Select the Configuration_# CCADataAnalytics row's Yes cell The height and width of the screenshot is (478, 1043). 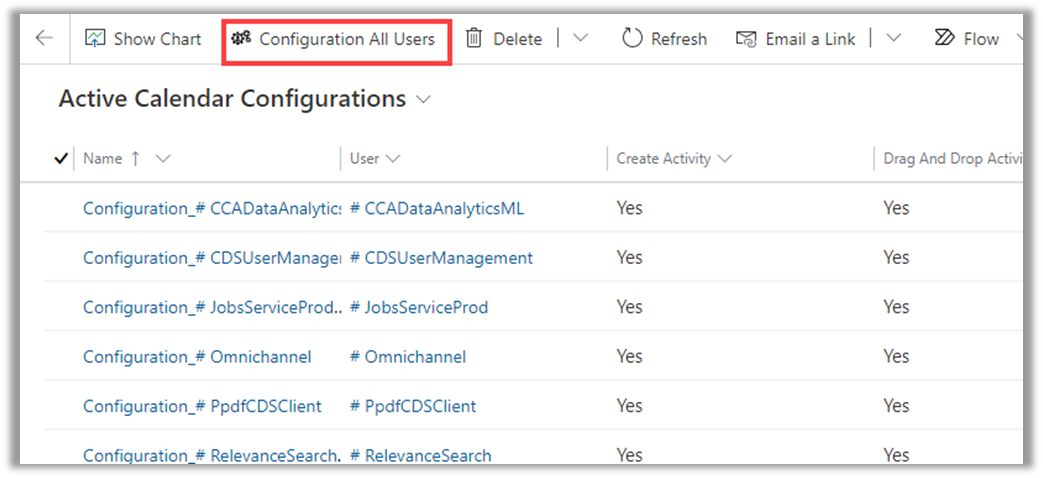point(629,208)
